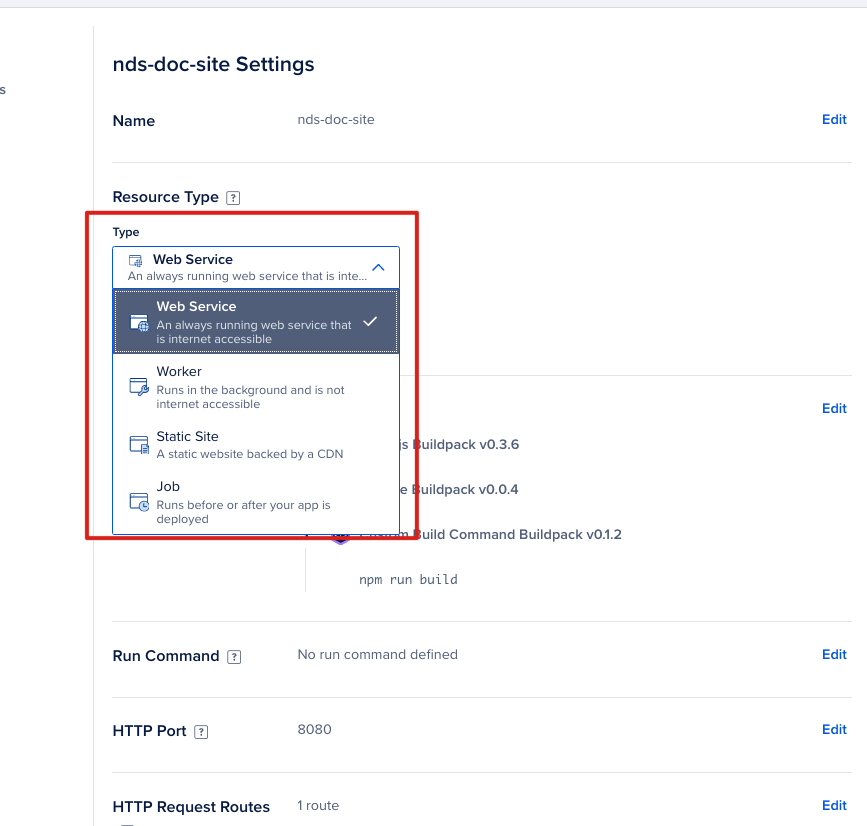Select the Worker option label
867x826 pixels.
(x=179, y=372)
